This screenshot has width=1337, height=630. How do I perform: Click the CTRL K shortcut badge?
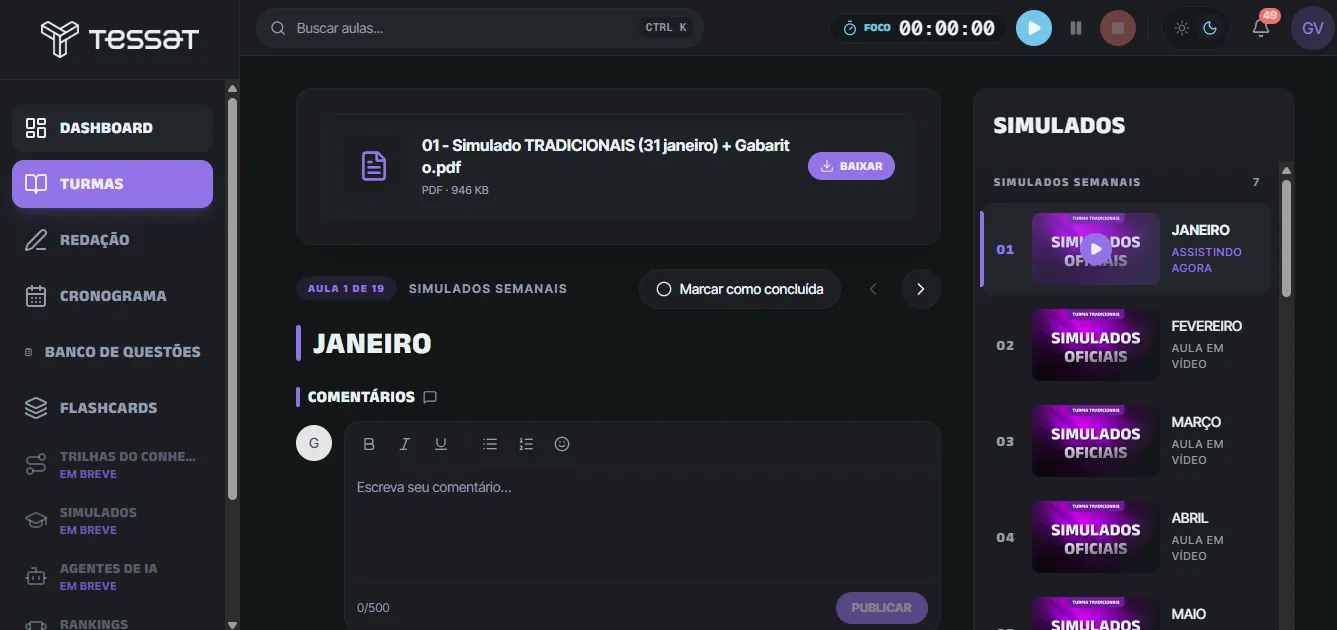coord(667,28)
